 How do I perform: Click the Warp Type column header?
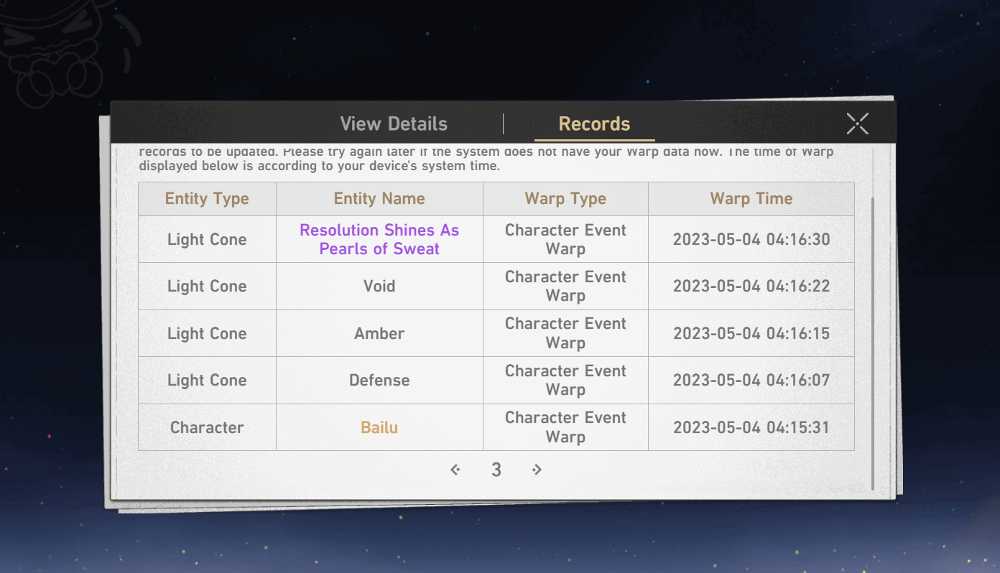tap(566, 198)
